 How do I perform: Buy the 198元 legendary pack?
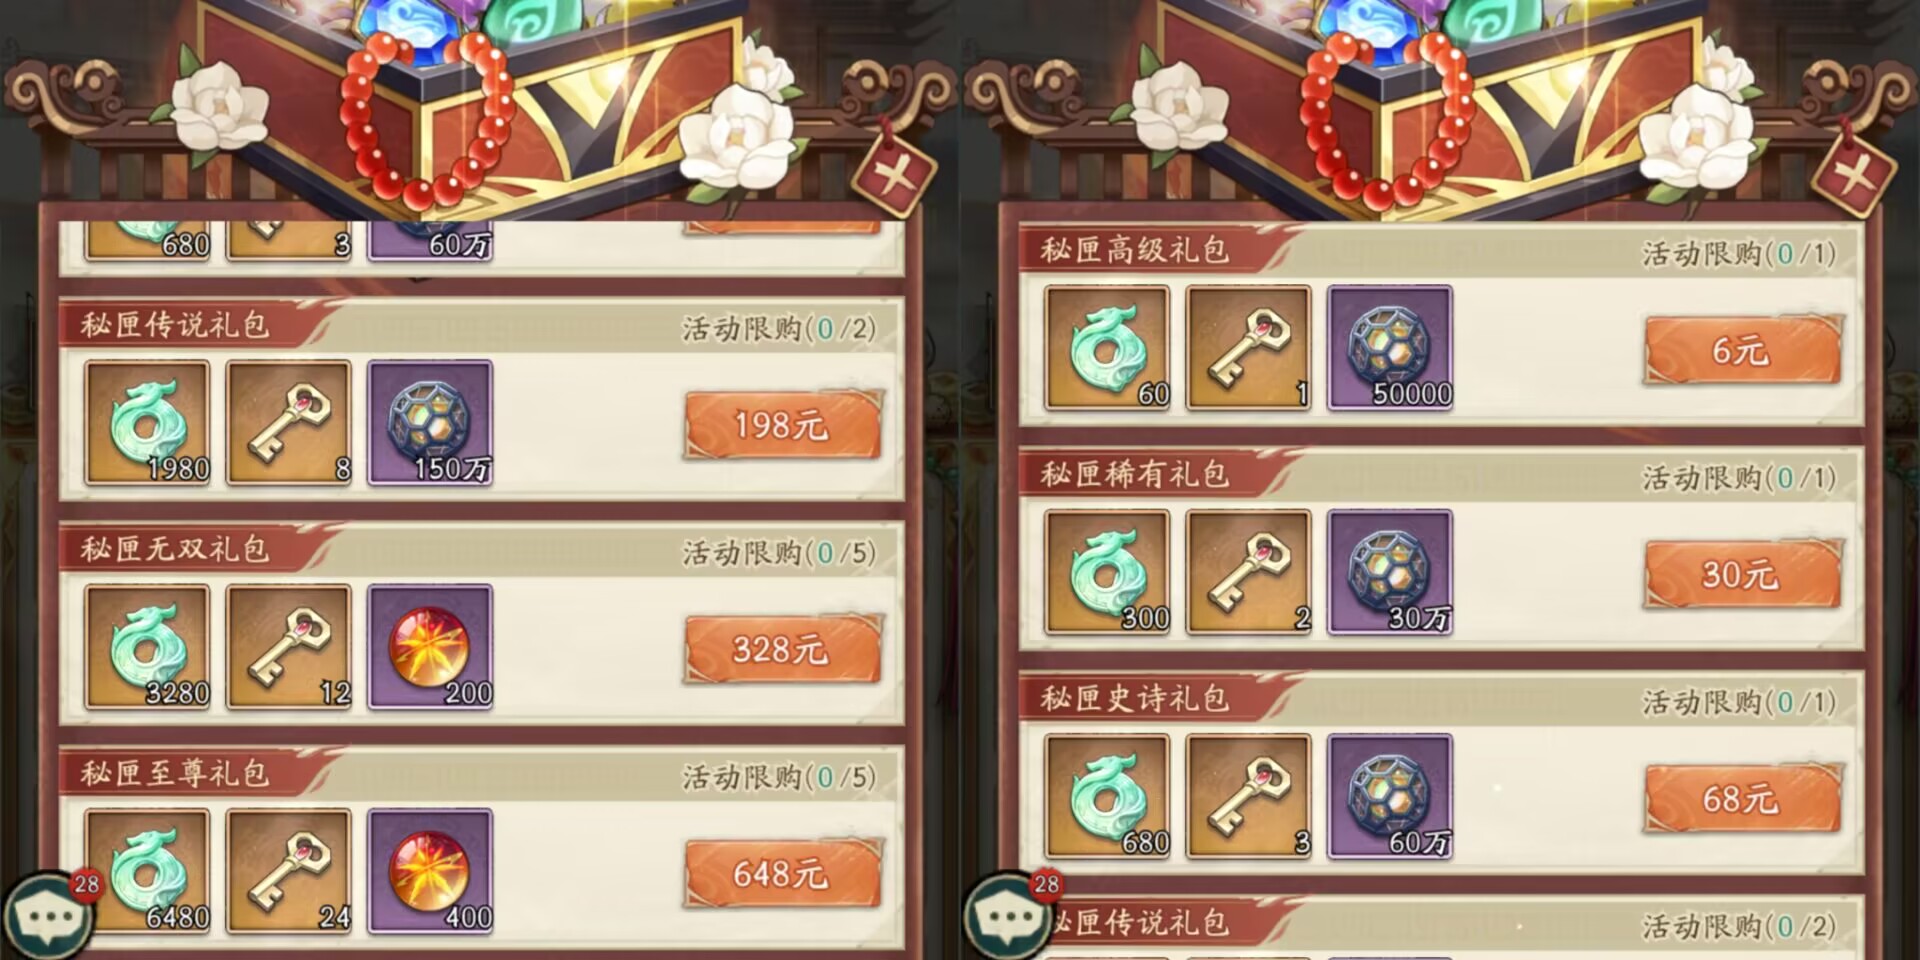(783, 425)
